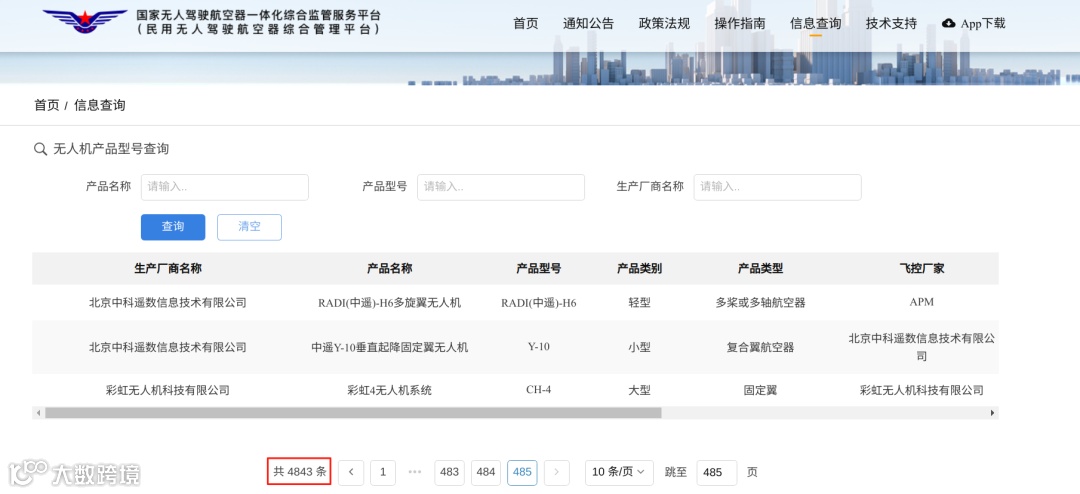
Task: Click 彩虹无人机科技有限公司 in the 生产厂商名称 column
Action: point(167,391)
